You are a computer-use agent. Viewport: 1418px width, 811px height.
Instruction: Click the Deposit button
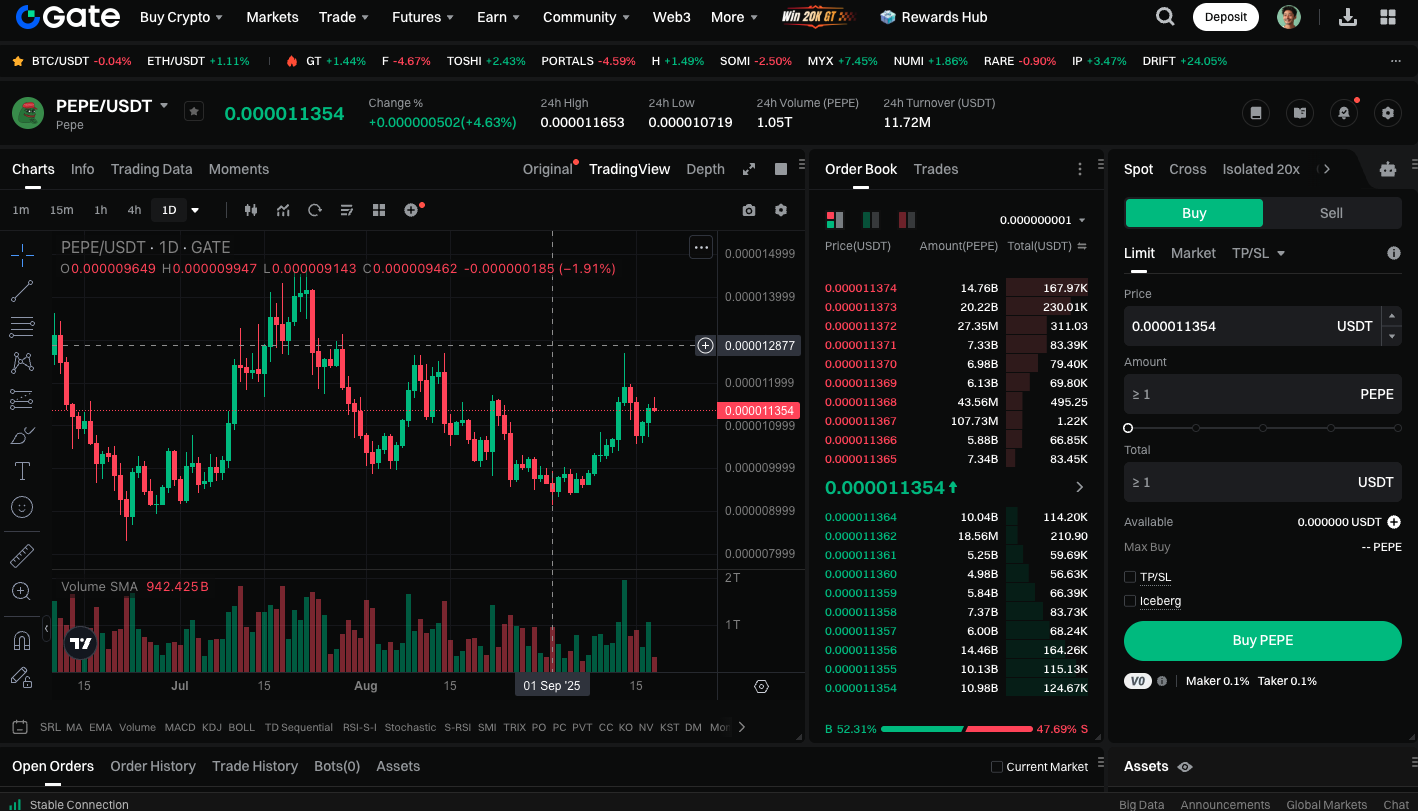tap(1225, 17)
